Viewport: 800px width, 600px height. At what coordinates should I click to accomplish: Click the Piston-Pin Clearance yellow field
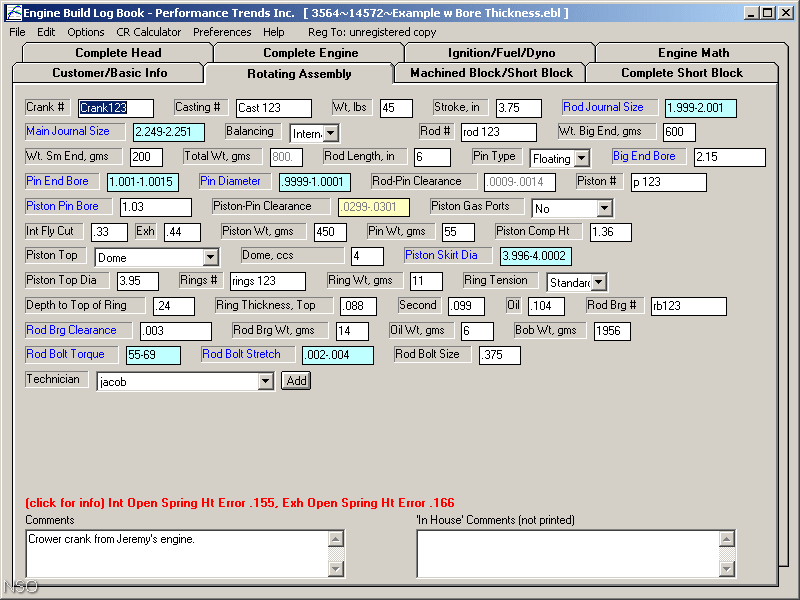[x=374, y=207]
